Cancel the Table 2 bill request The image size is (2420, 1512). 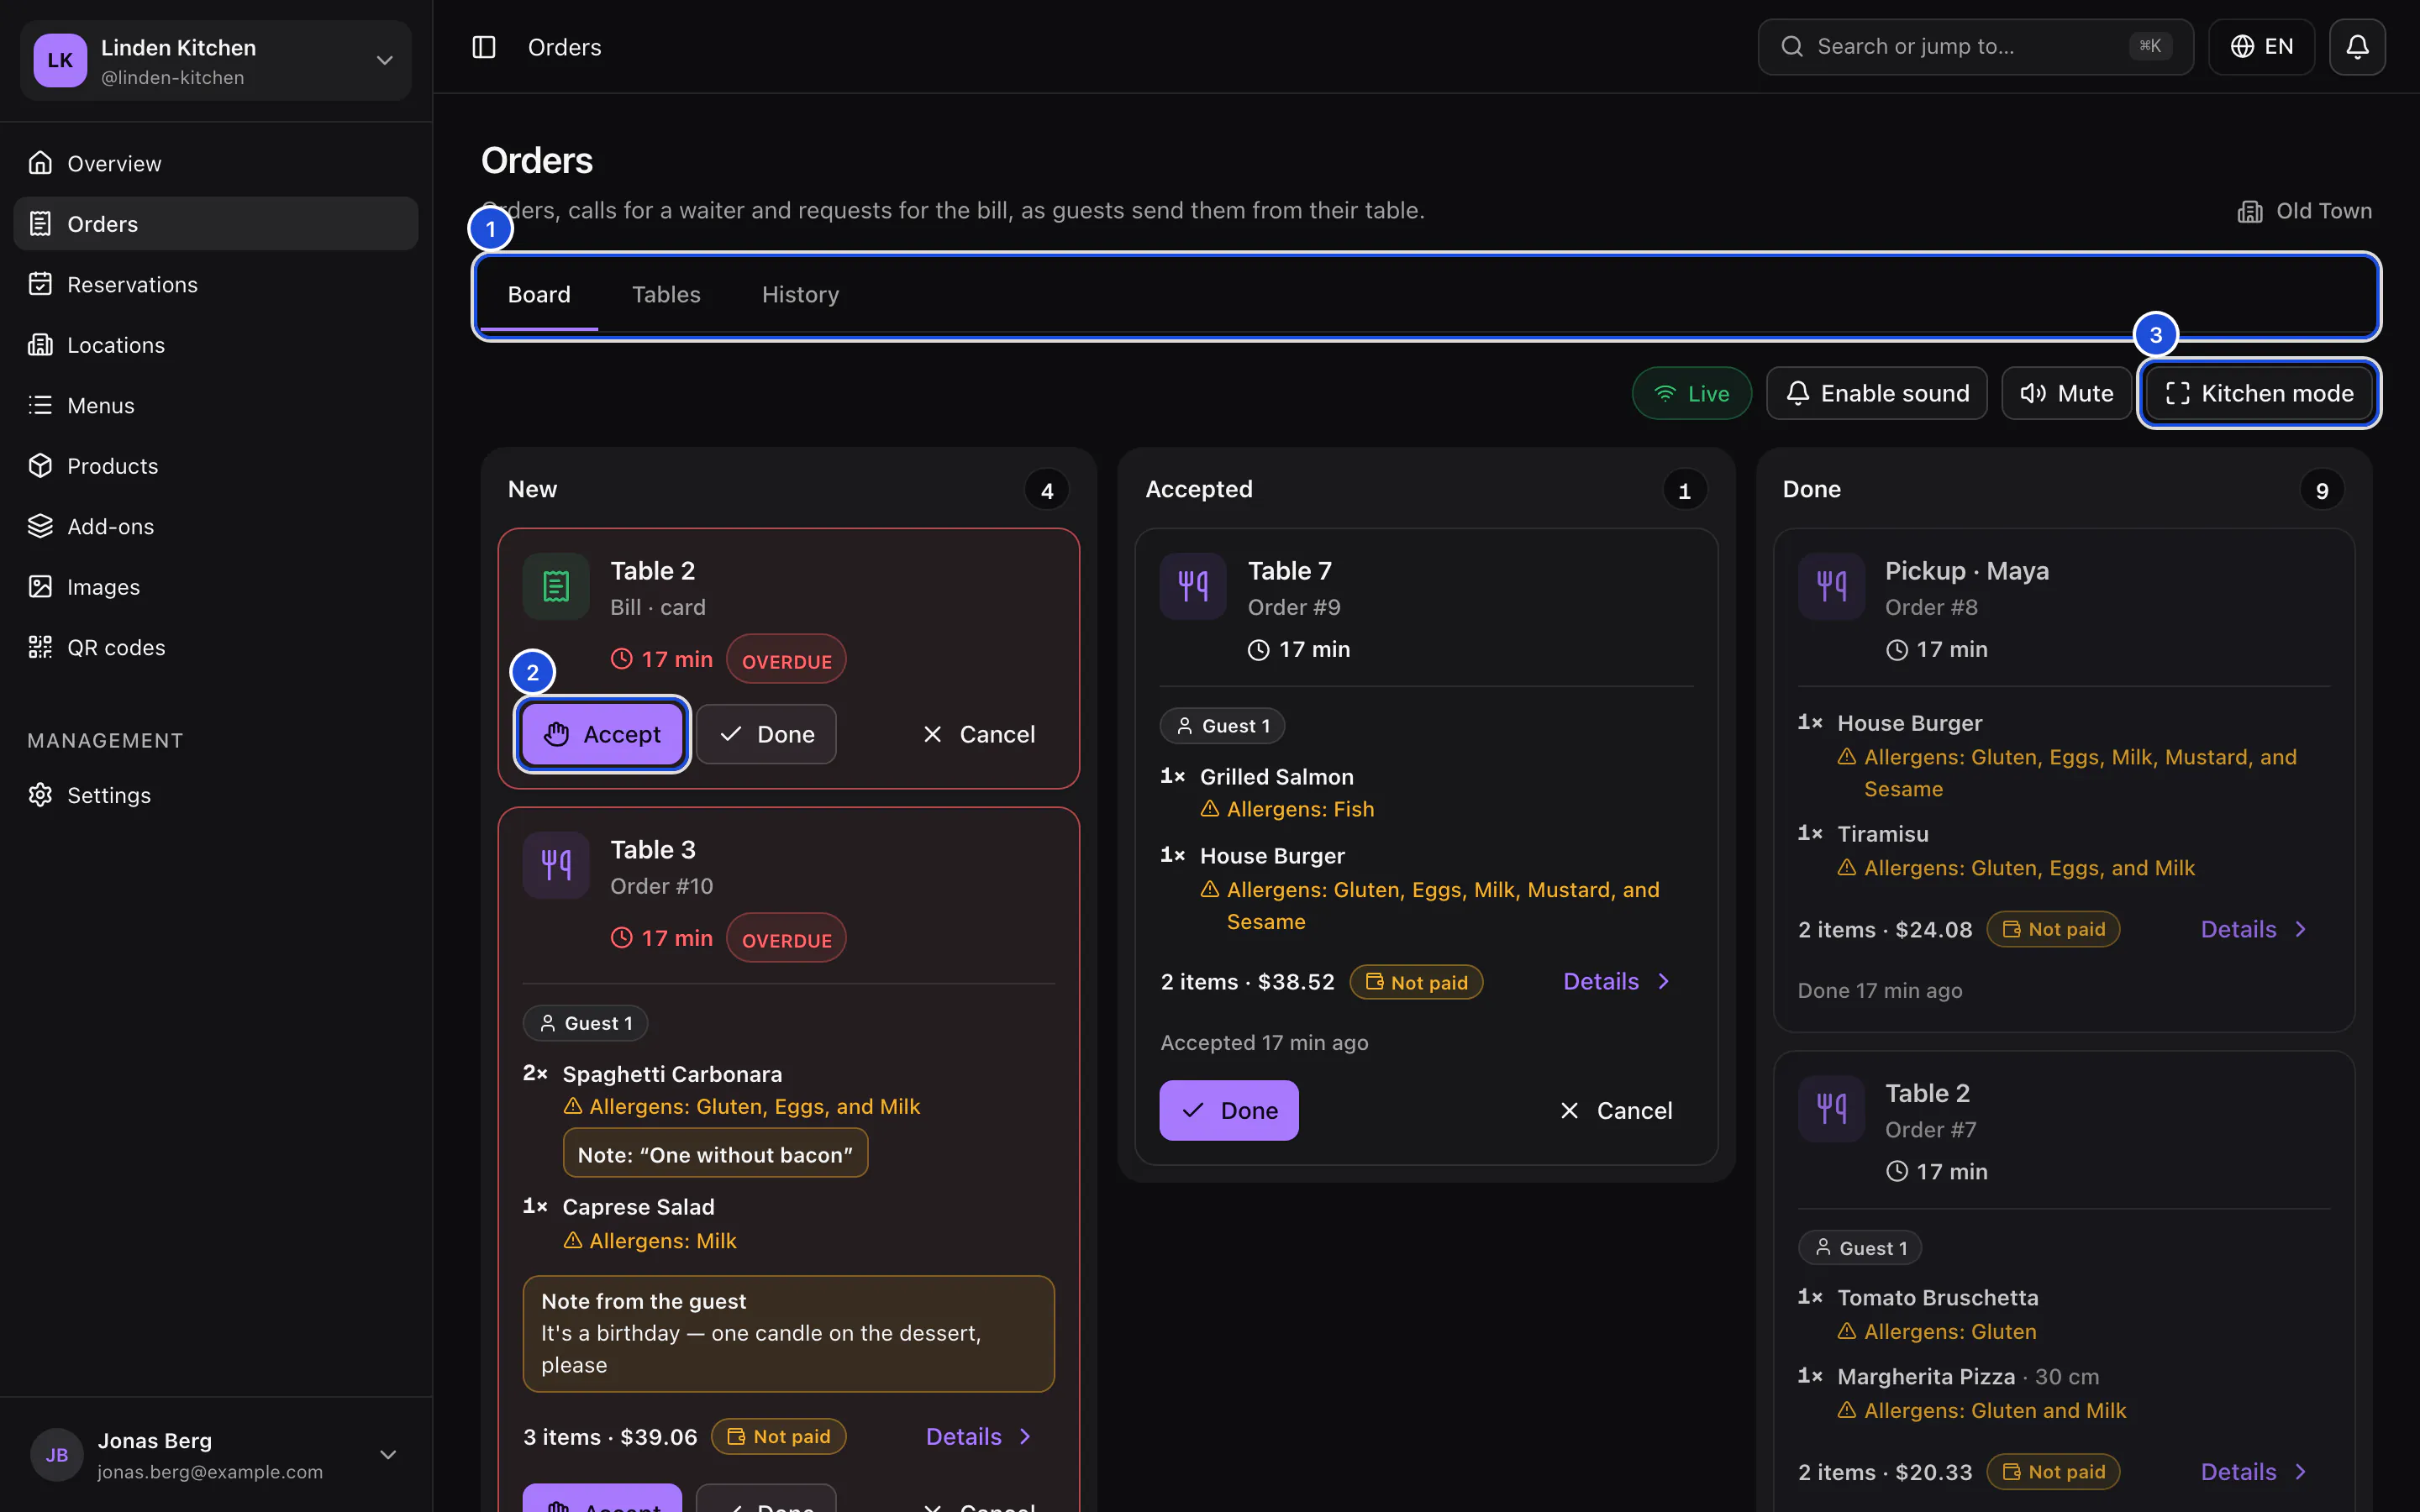pos(978,735)
